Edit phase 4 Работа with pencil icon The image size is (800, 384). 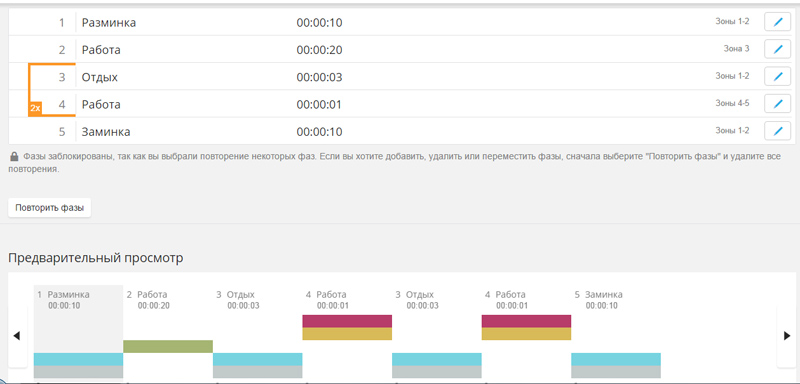777,104
